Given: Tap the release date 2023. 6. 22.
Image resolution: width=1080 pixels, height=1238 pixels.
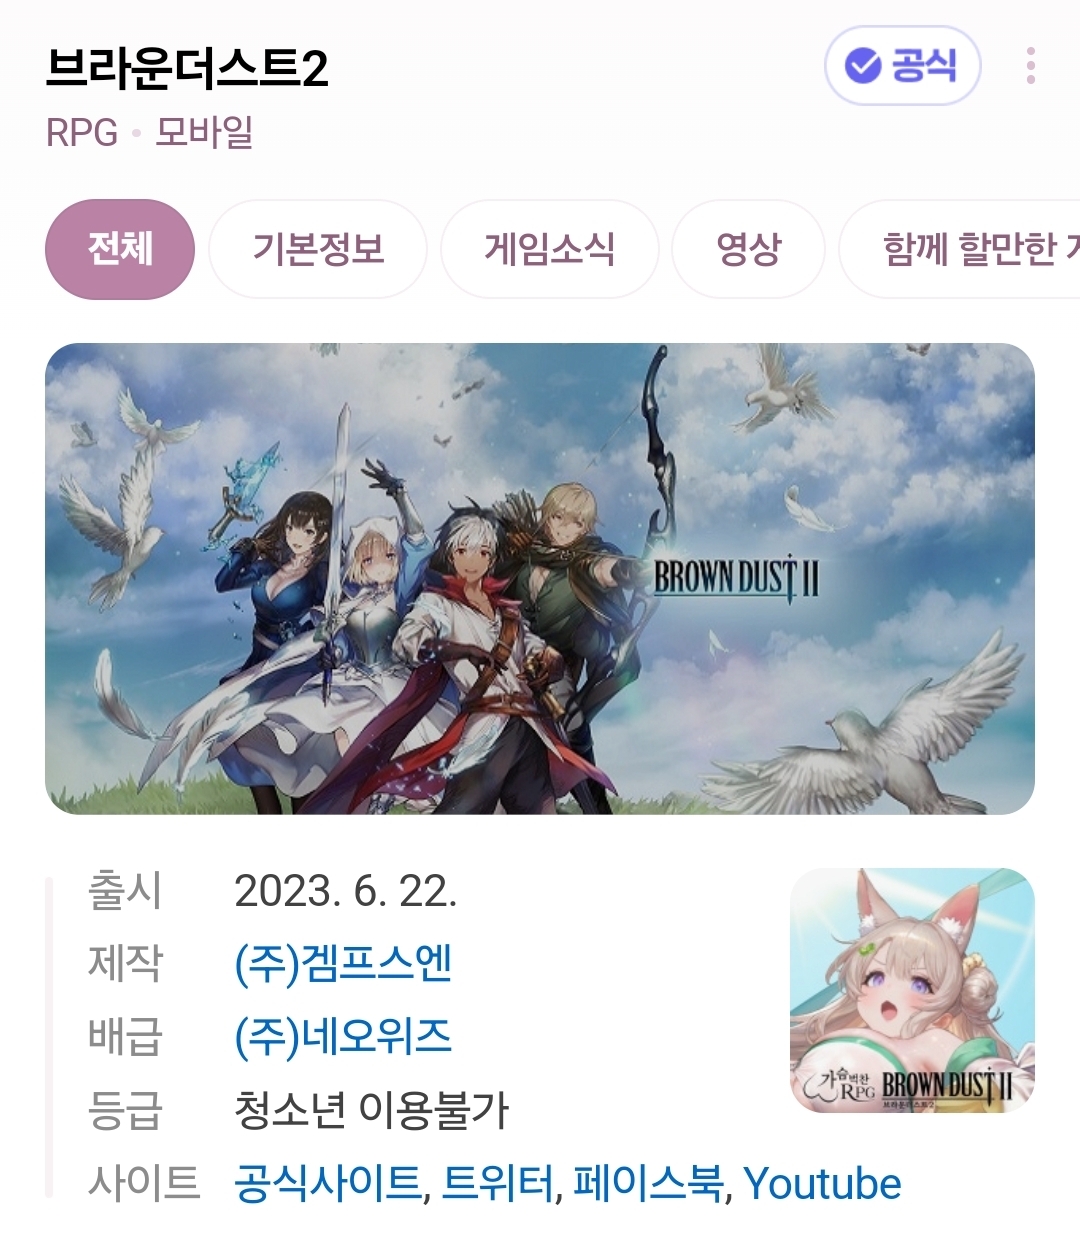Looking at the screenshot, I should pyautogui.click(x=345, y=891).
